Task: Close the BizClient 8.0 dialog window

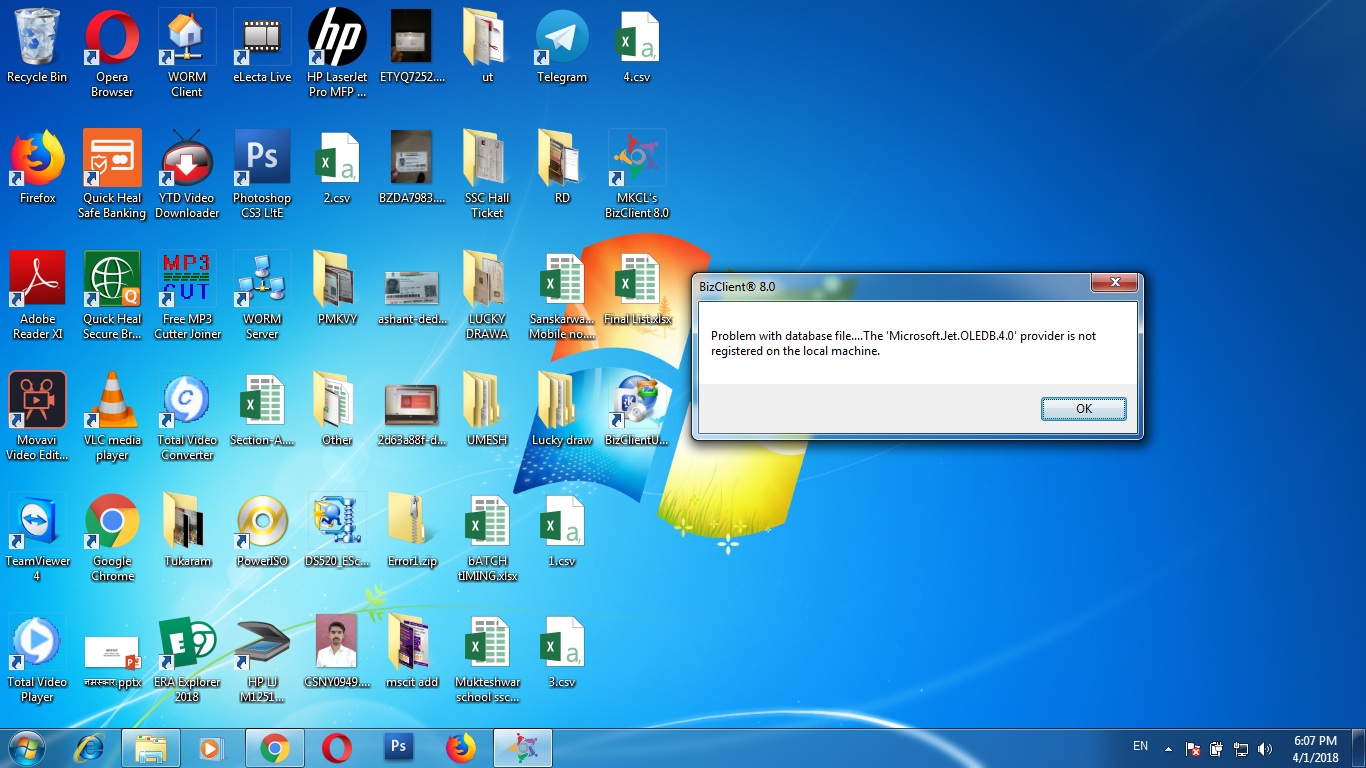Action: [1113, 283]
